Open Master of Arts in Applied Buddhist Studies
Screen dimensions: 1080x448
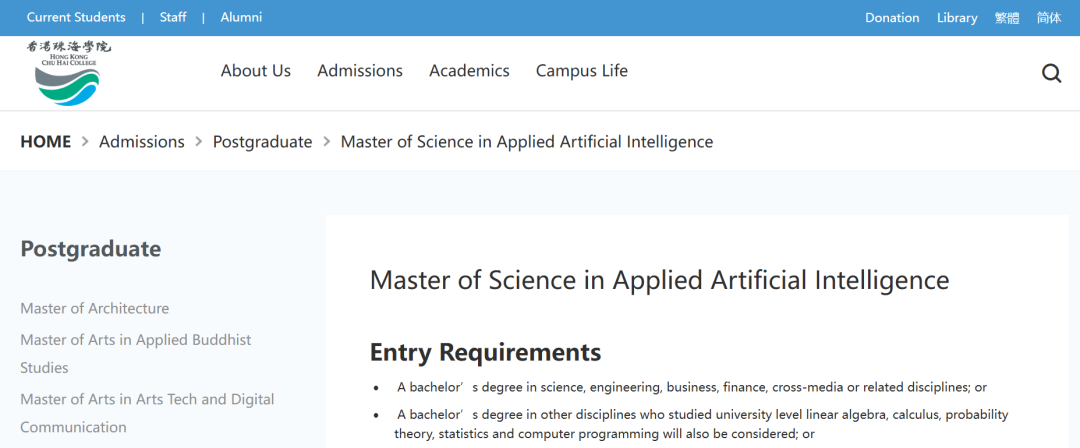[136, 340]
